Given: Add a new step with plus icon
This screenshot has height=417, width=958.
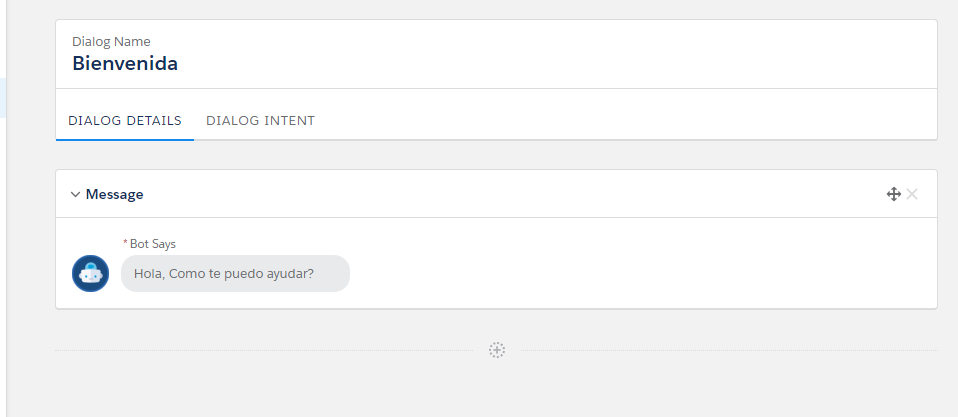Looking at the screenshot, I should [497, 350].
